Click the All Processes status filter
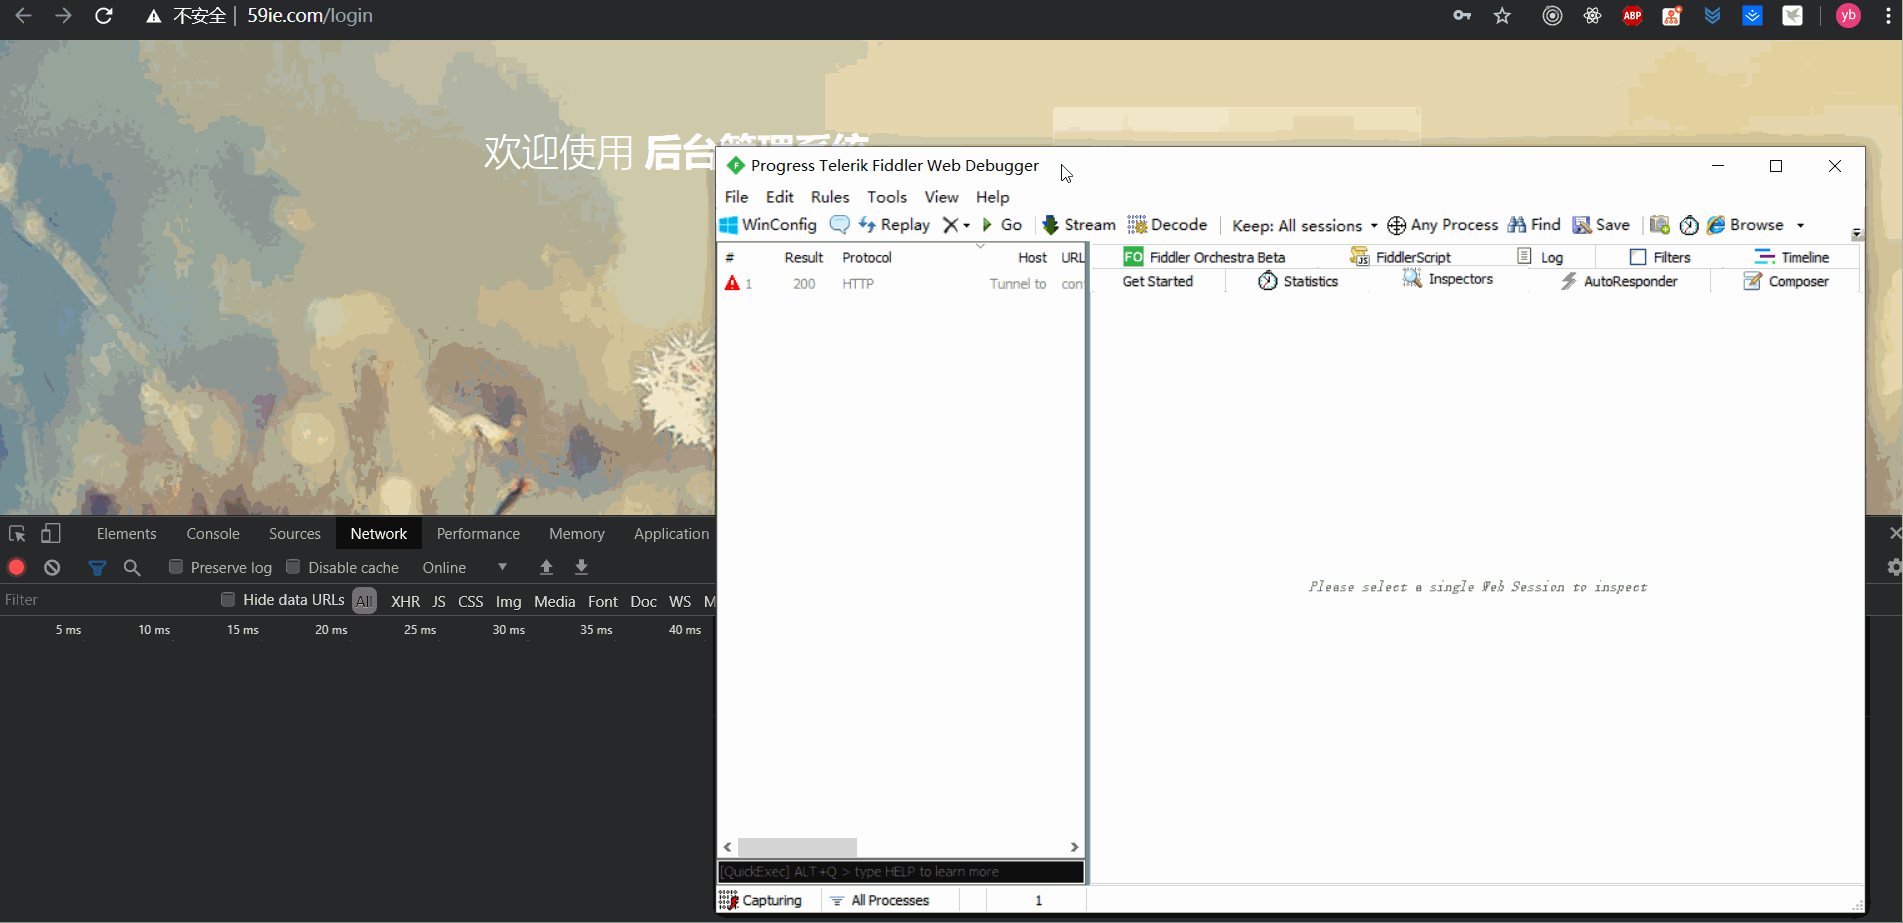The image size is (1903, 923). (x=880, y=901)
